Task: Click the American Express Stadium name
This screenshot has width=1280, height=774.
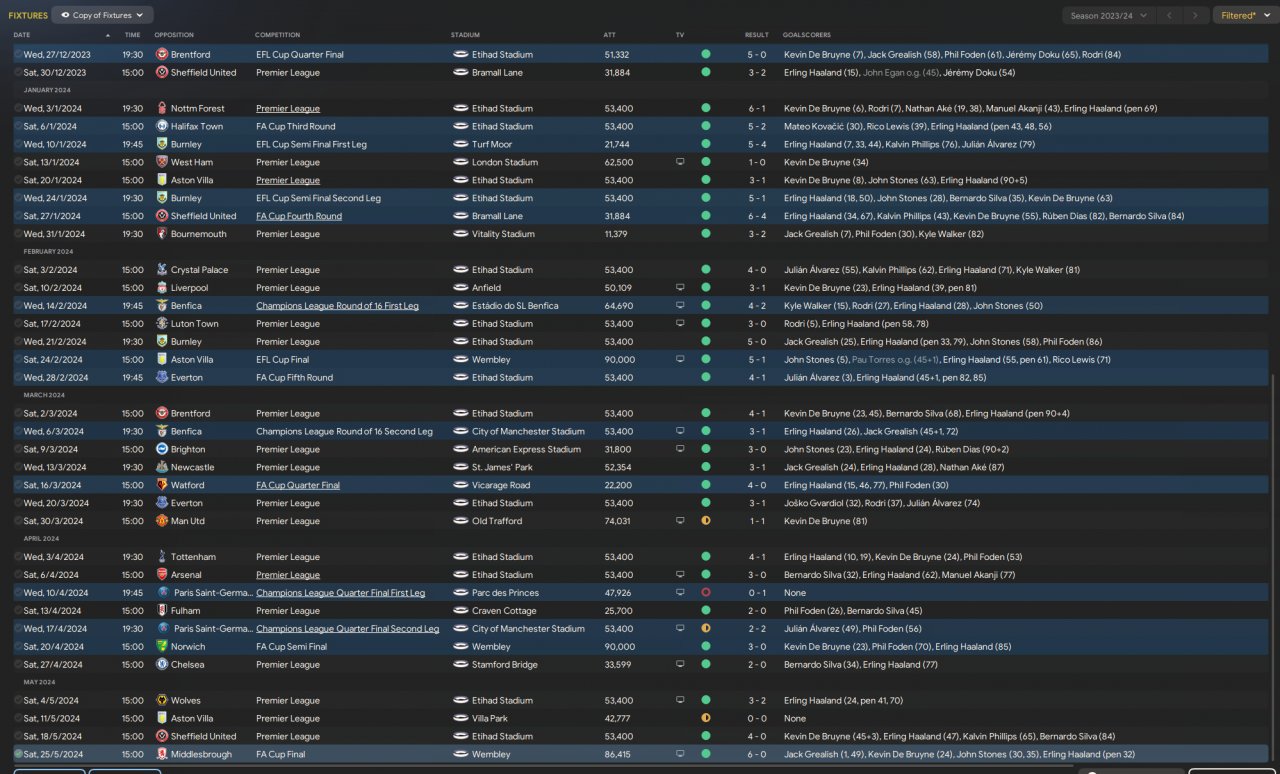Action: click(526, 449)
